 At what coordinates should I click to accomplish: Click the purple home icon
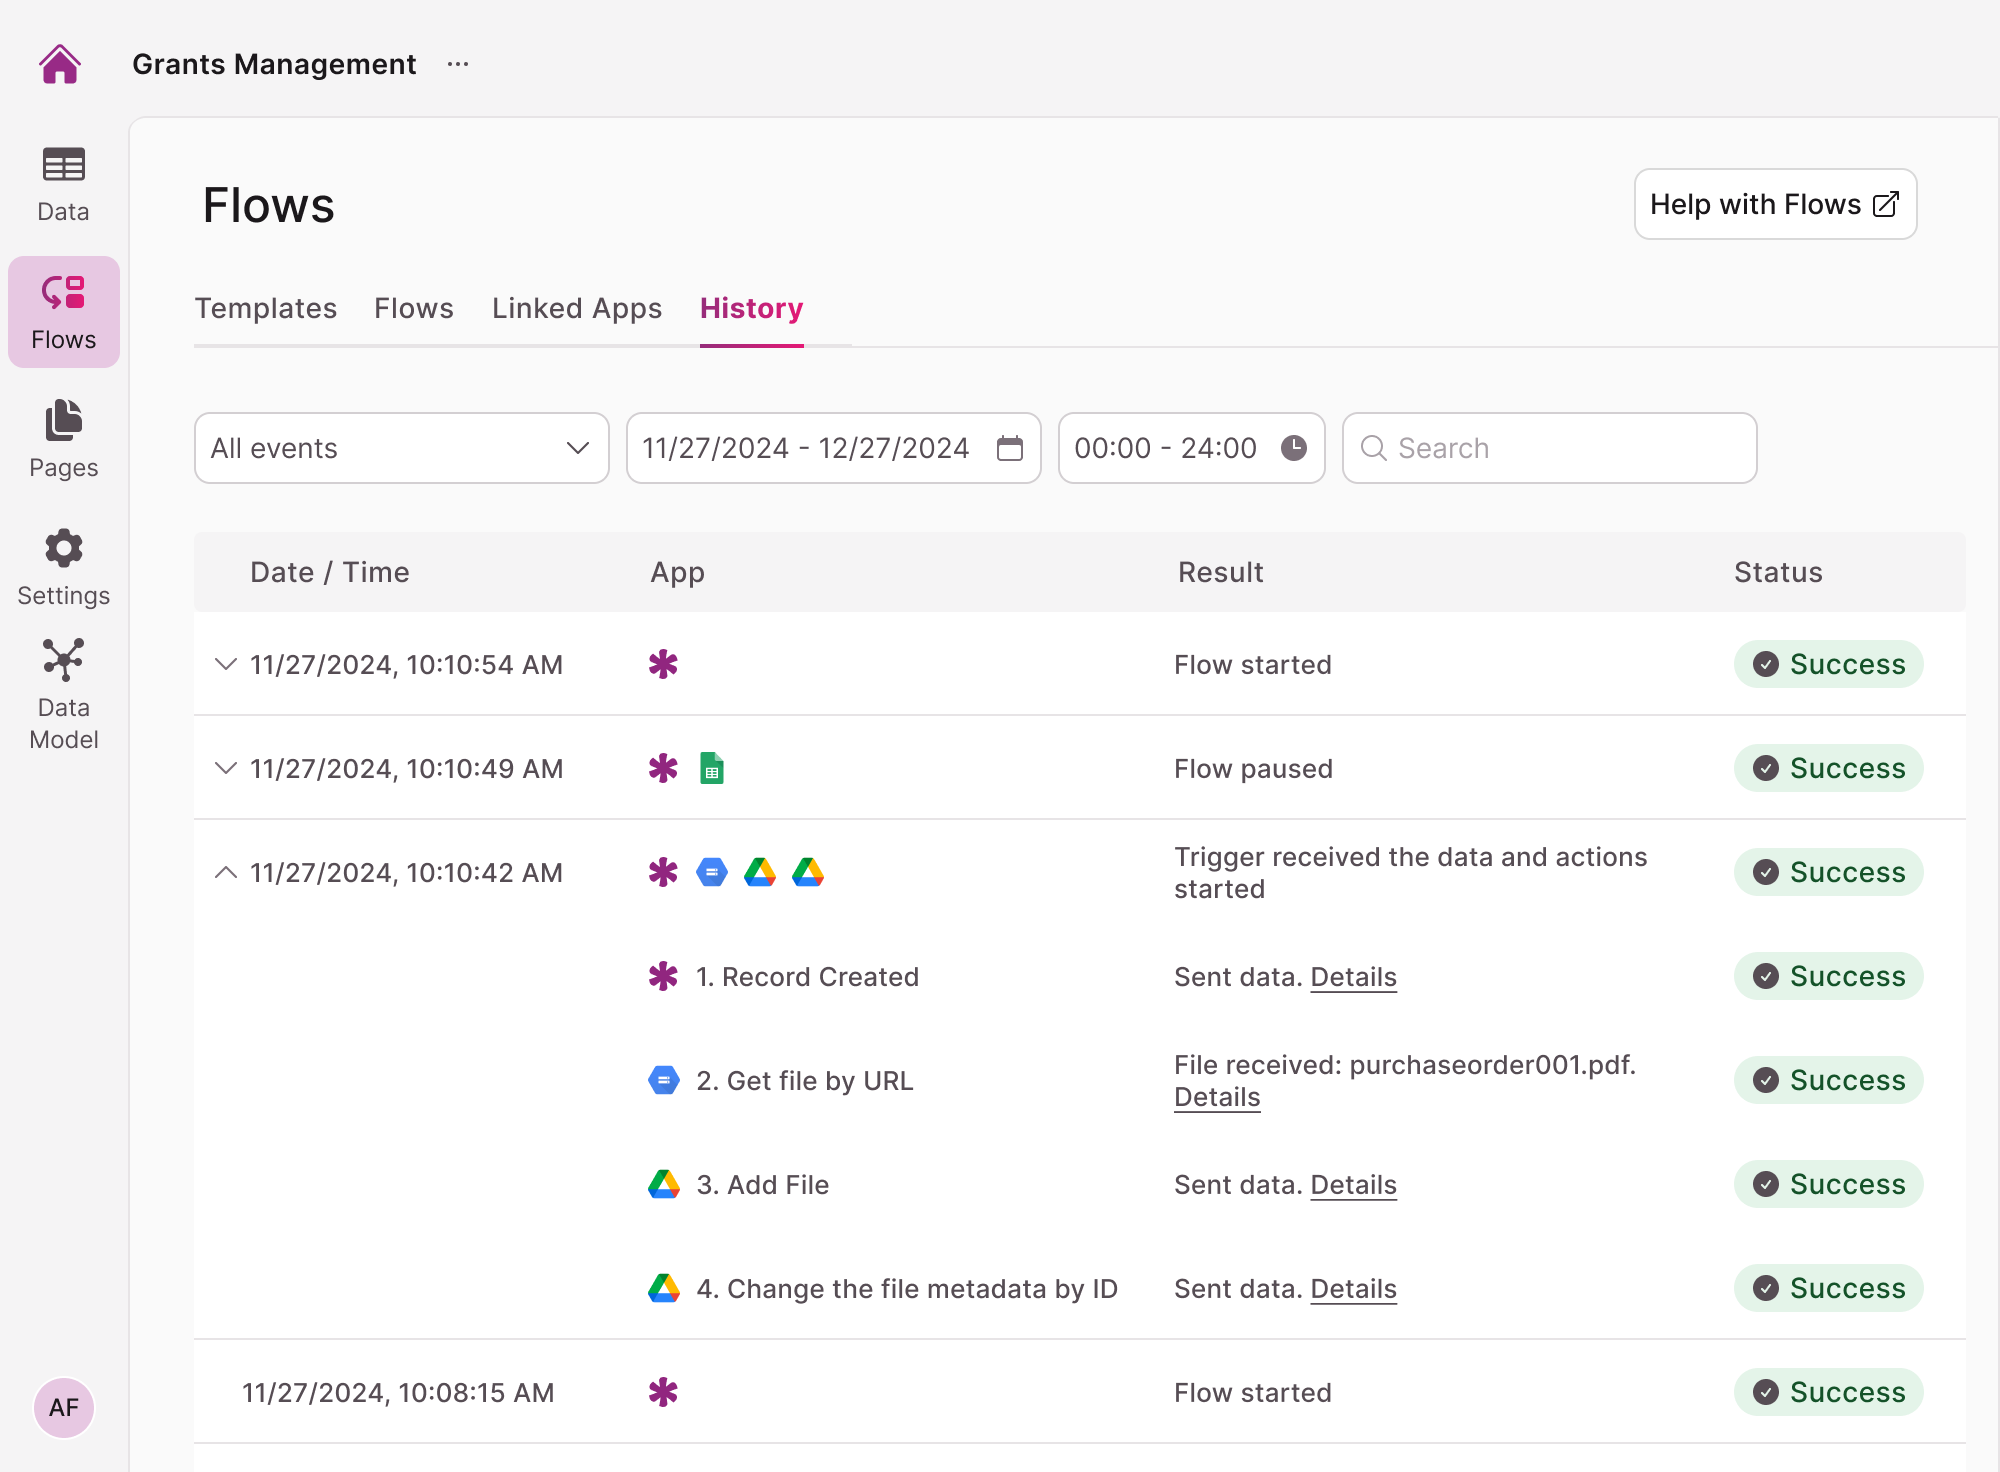point(60,64)
